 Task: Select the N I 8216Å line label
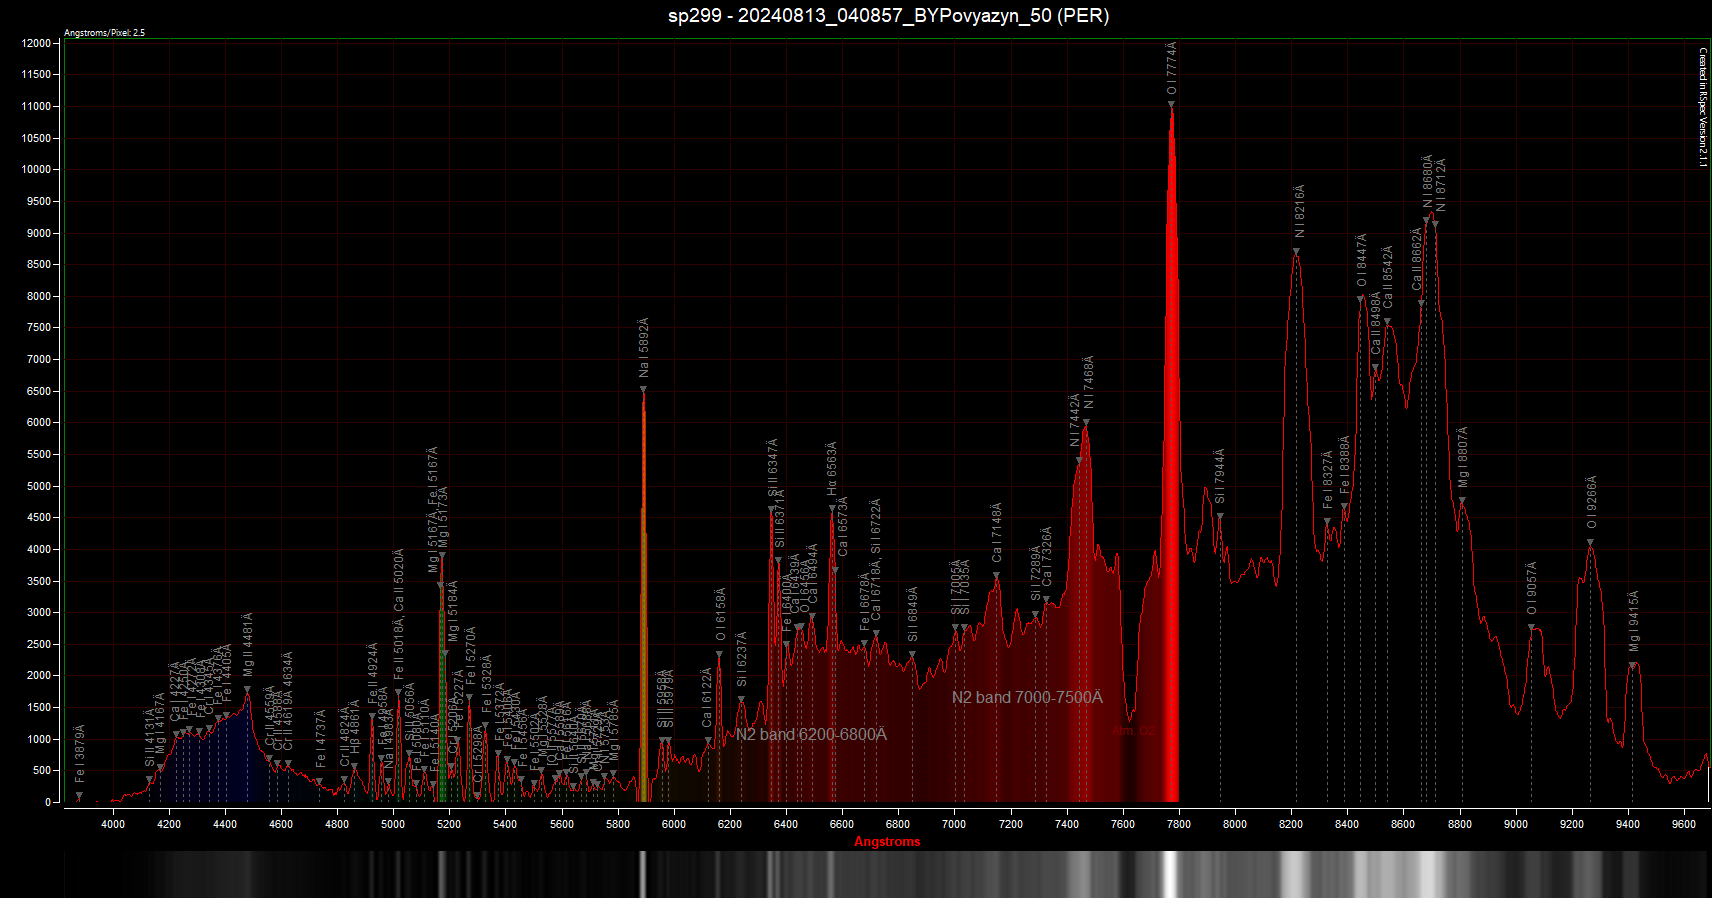(x=1300, y=211)
